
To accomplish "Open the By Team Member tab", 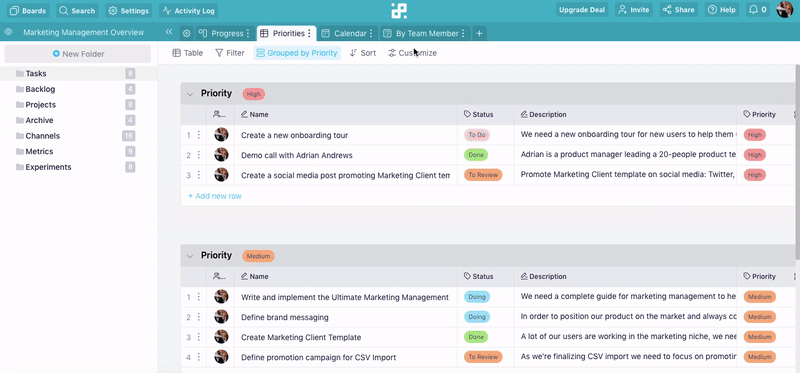I will [x=424, y=34].
